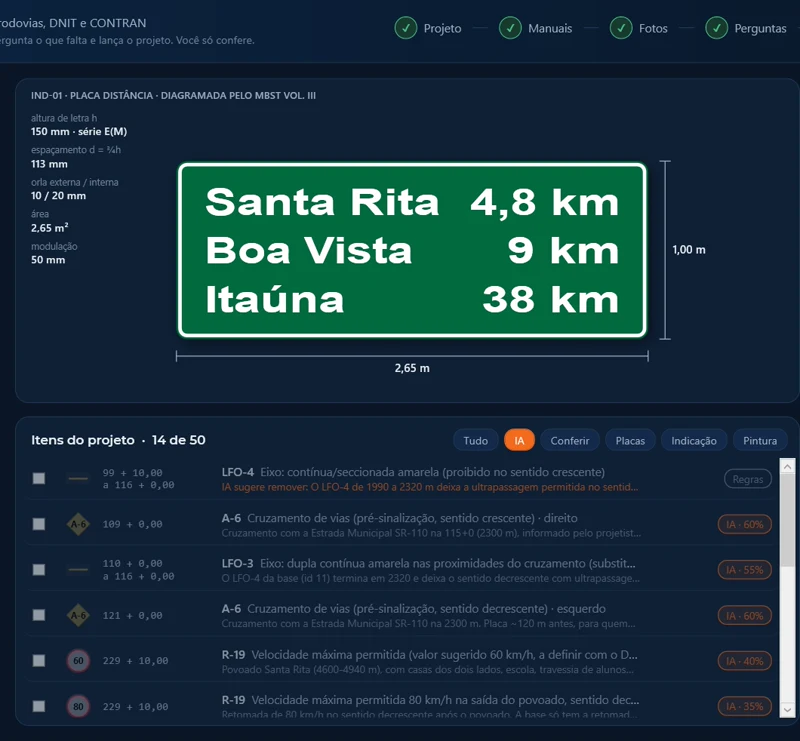Click the IA · 60% badge on crescente A-6 row
The image size is (800, 741).
point(744,524)
